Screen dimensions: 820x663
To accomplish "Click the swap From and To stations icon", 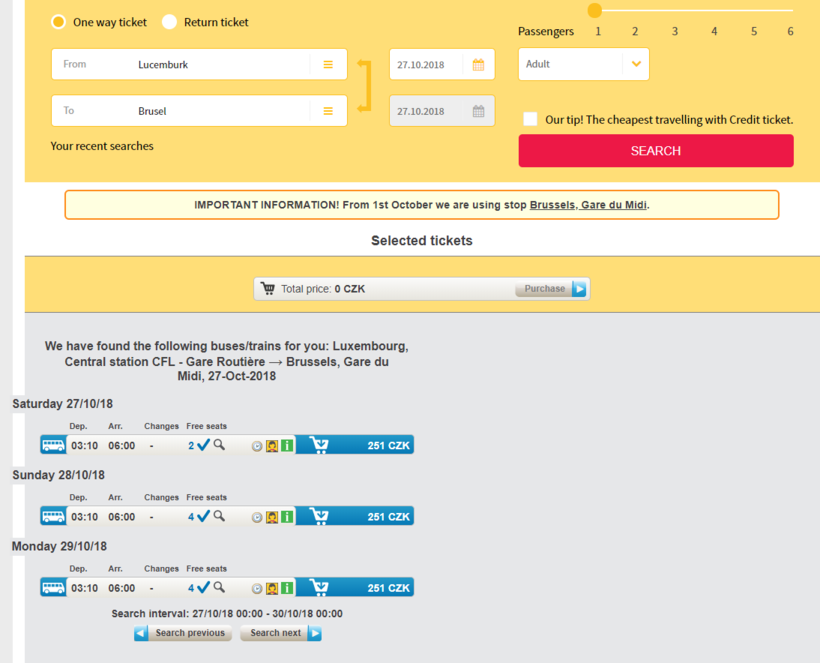I will click(x=364, y=87).
